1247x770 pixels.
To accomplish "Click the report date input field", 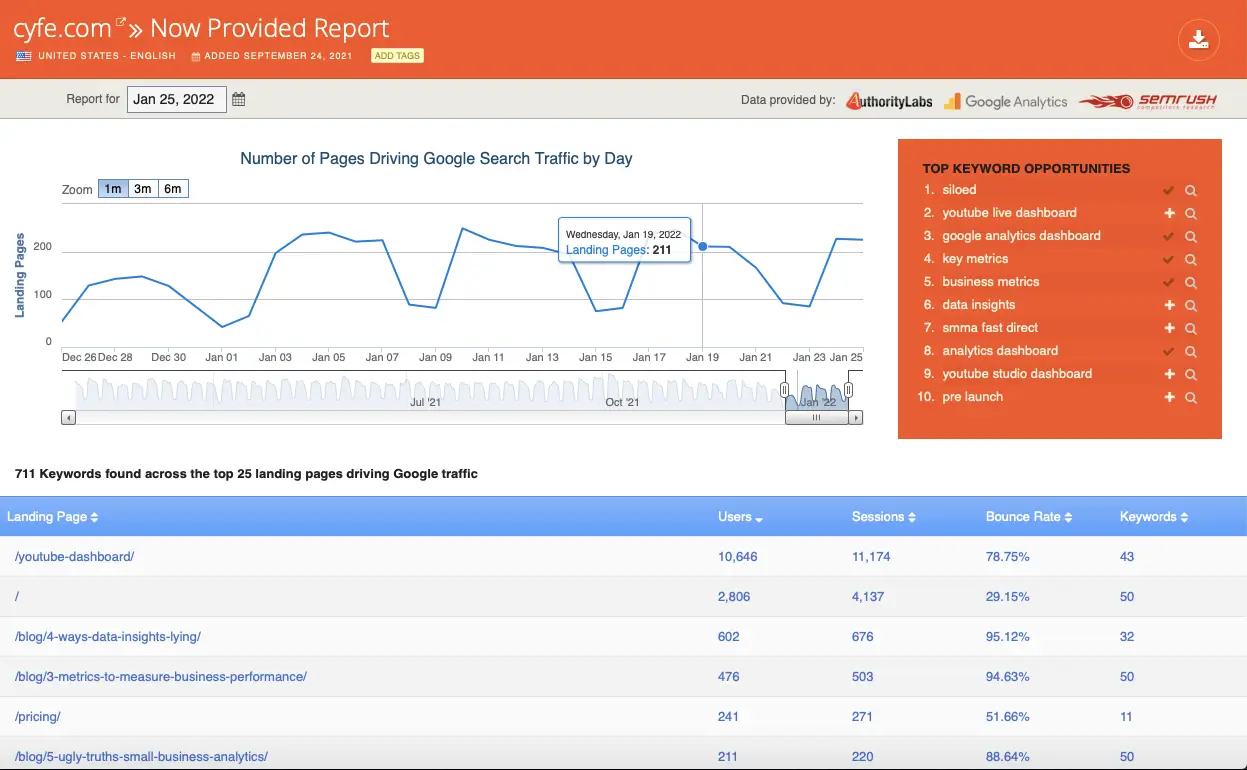I will coord(177,99).
